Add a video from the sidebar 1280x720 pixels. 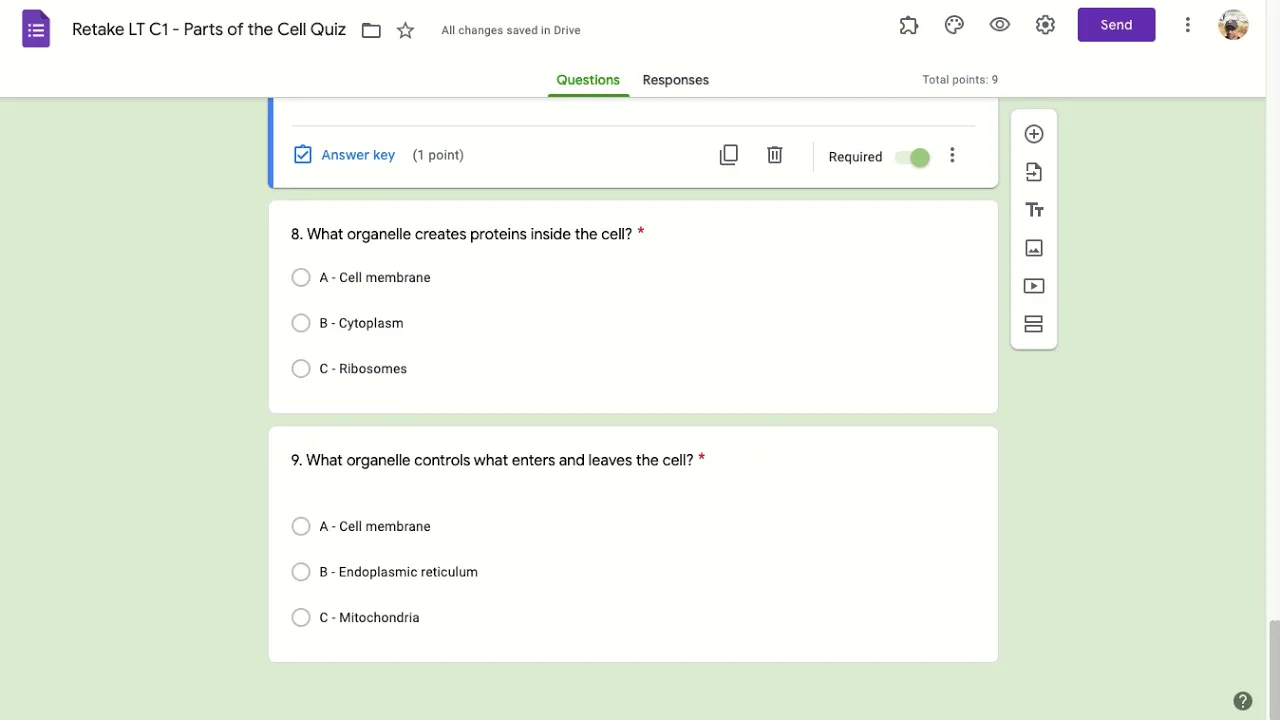pos(1034,286)
